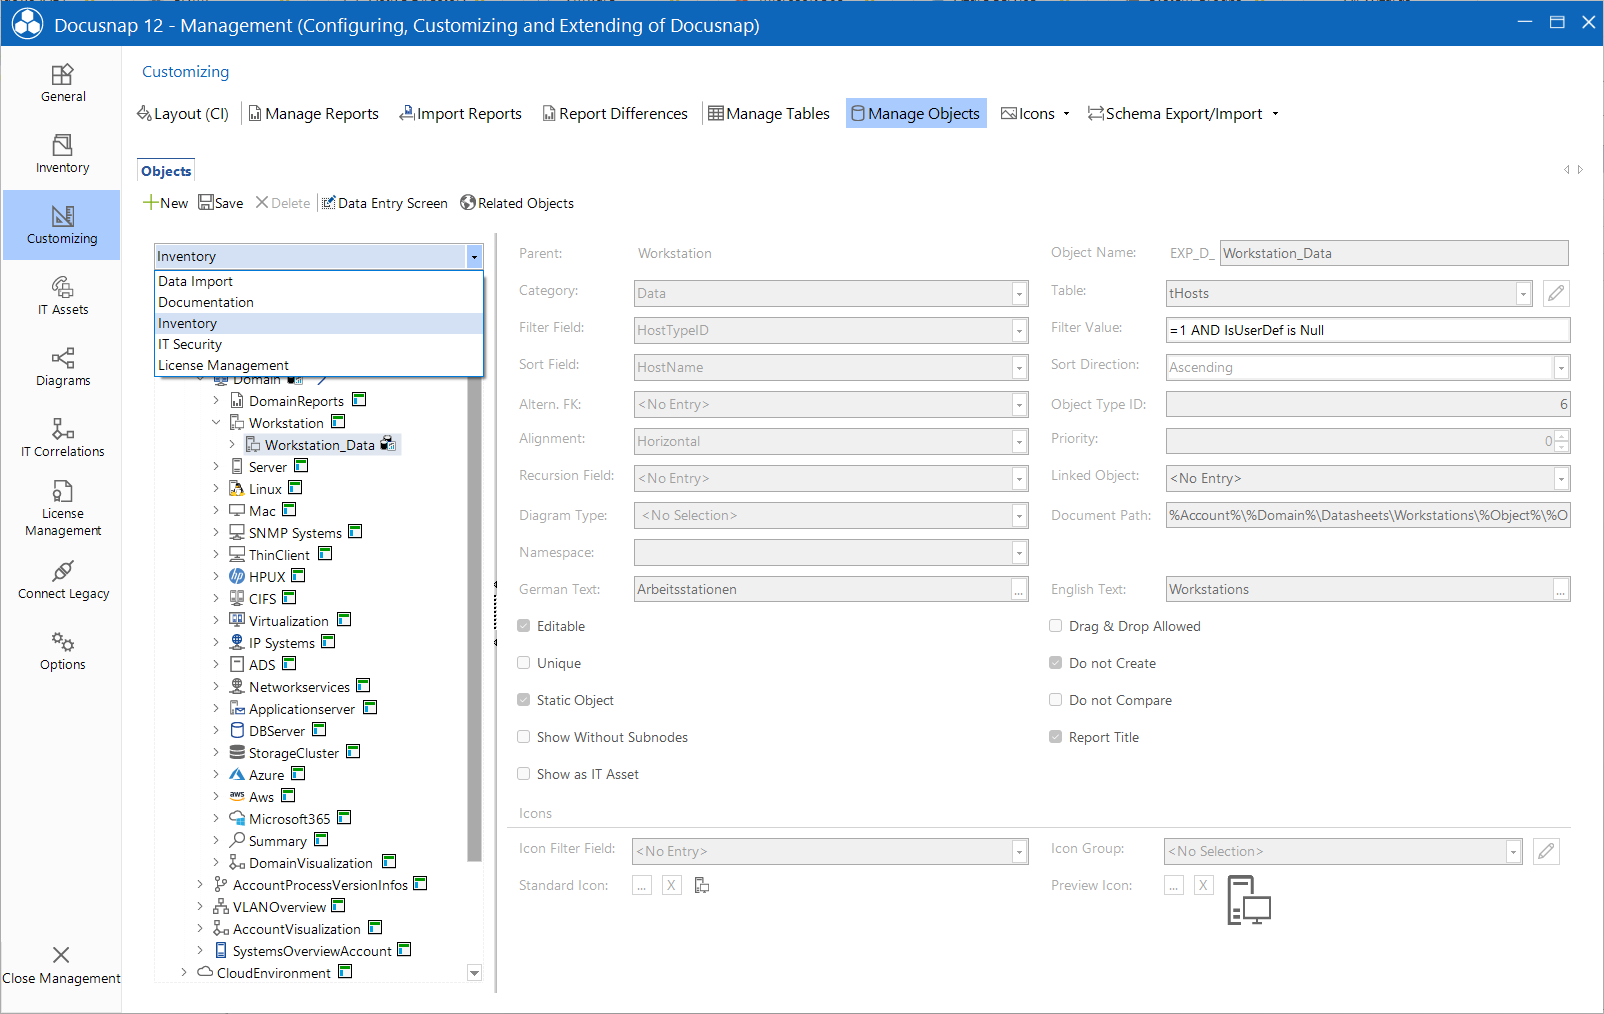Viewport: 1604px width, 1014px height.
Task: Expand the CloudEnvironment tree node
Action: tap(184, 973)
